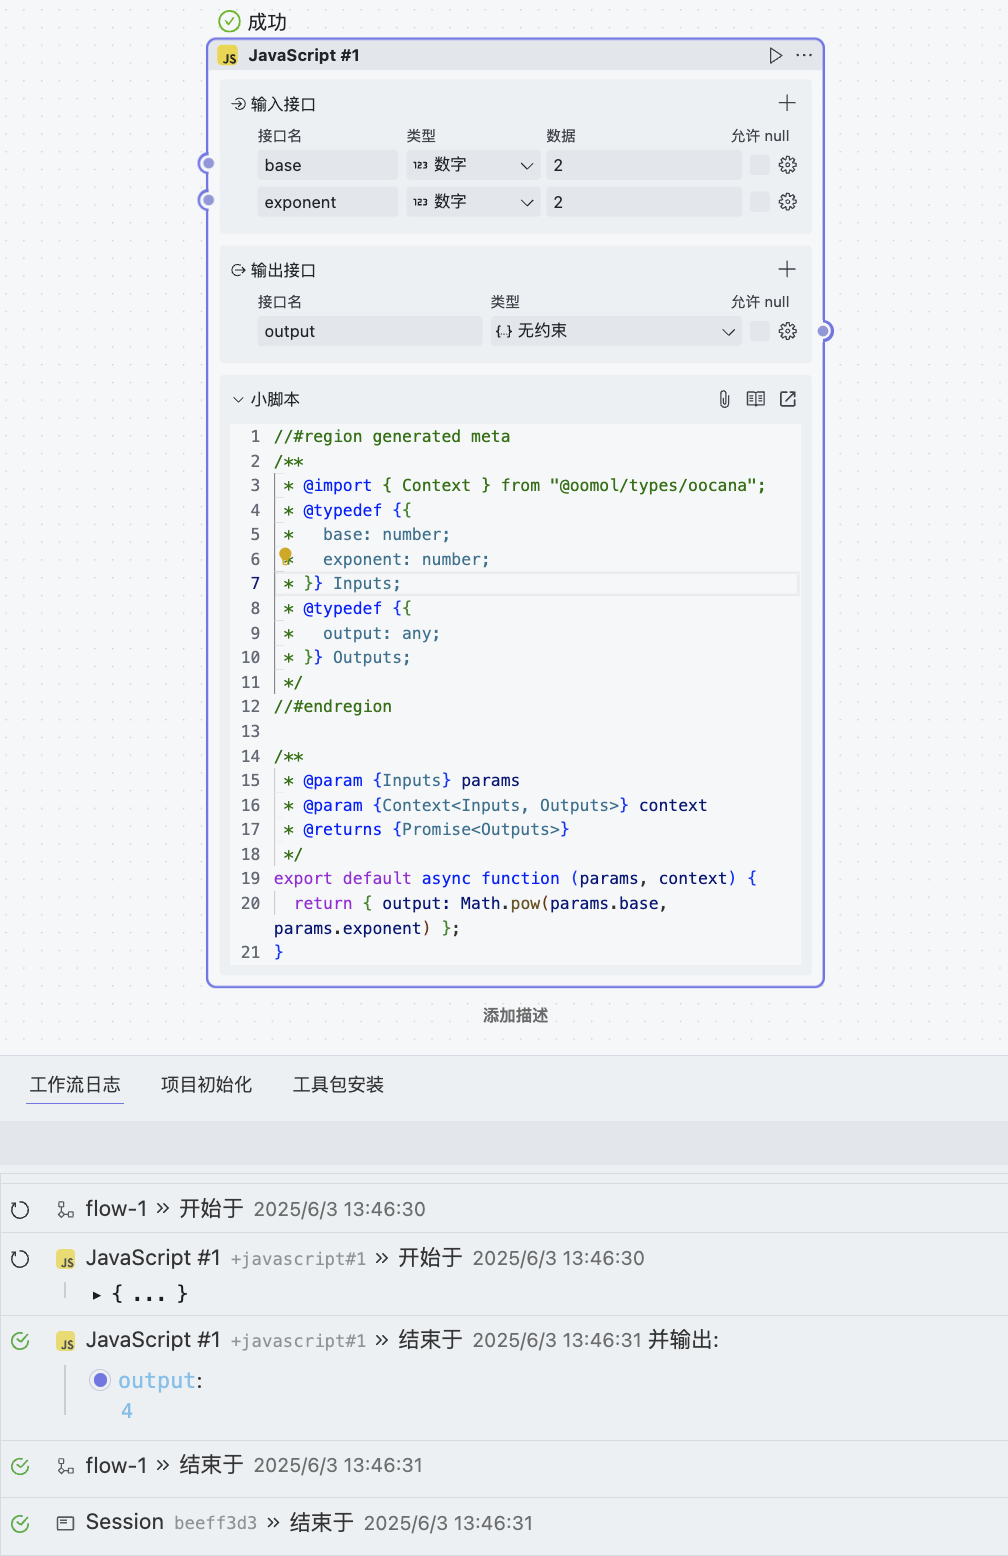The image size is (1008, 1556).
Task: Open settings gear for exponent input
Action: click(x=788, y=202)
